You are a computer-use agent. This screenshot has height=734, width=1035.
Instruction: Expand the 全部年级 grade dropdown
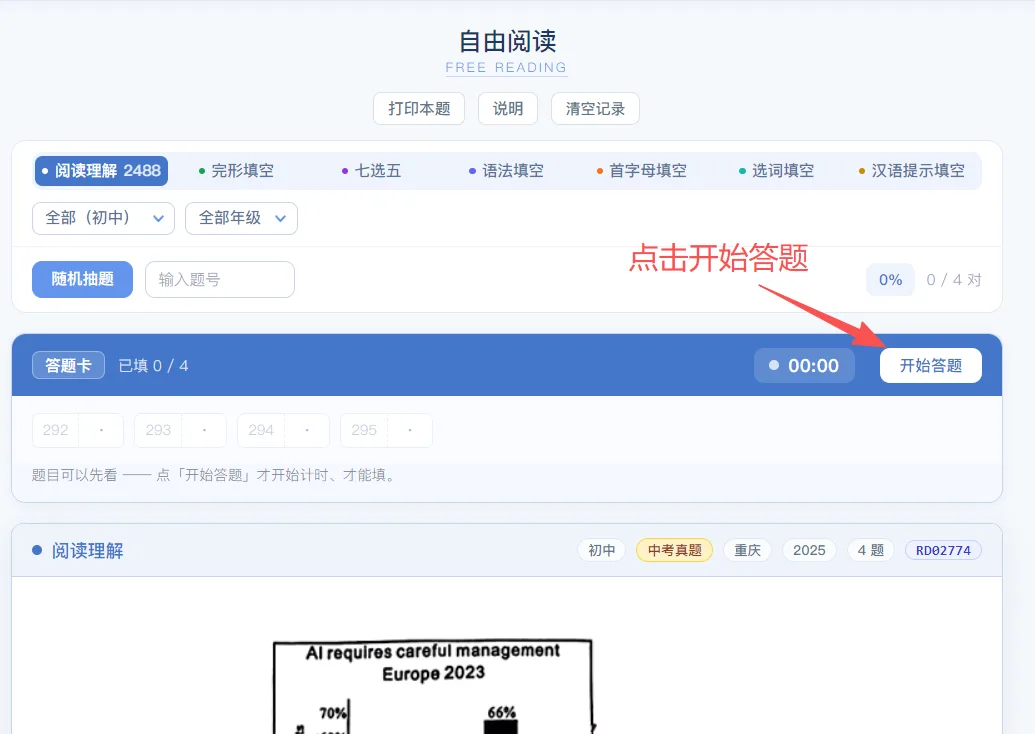(242, 218)
